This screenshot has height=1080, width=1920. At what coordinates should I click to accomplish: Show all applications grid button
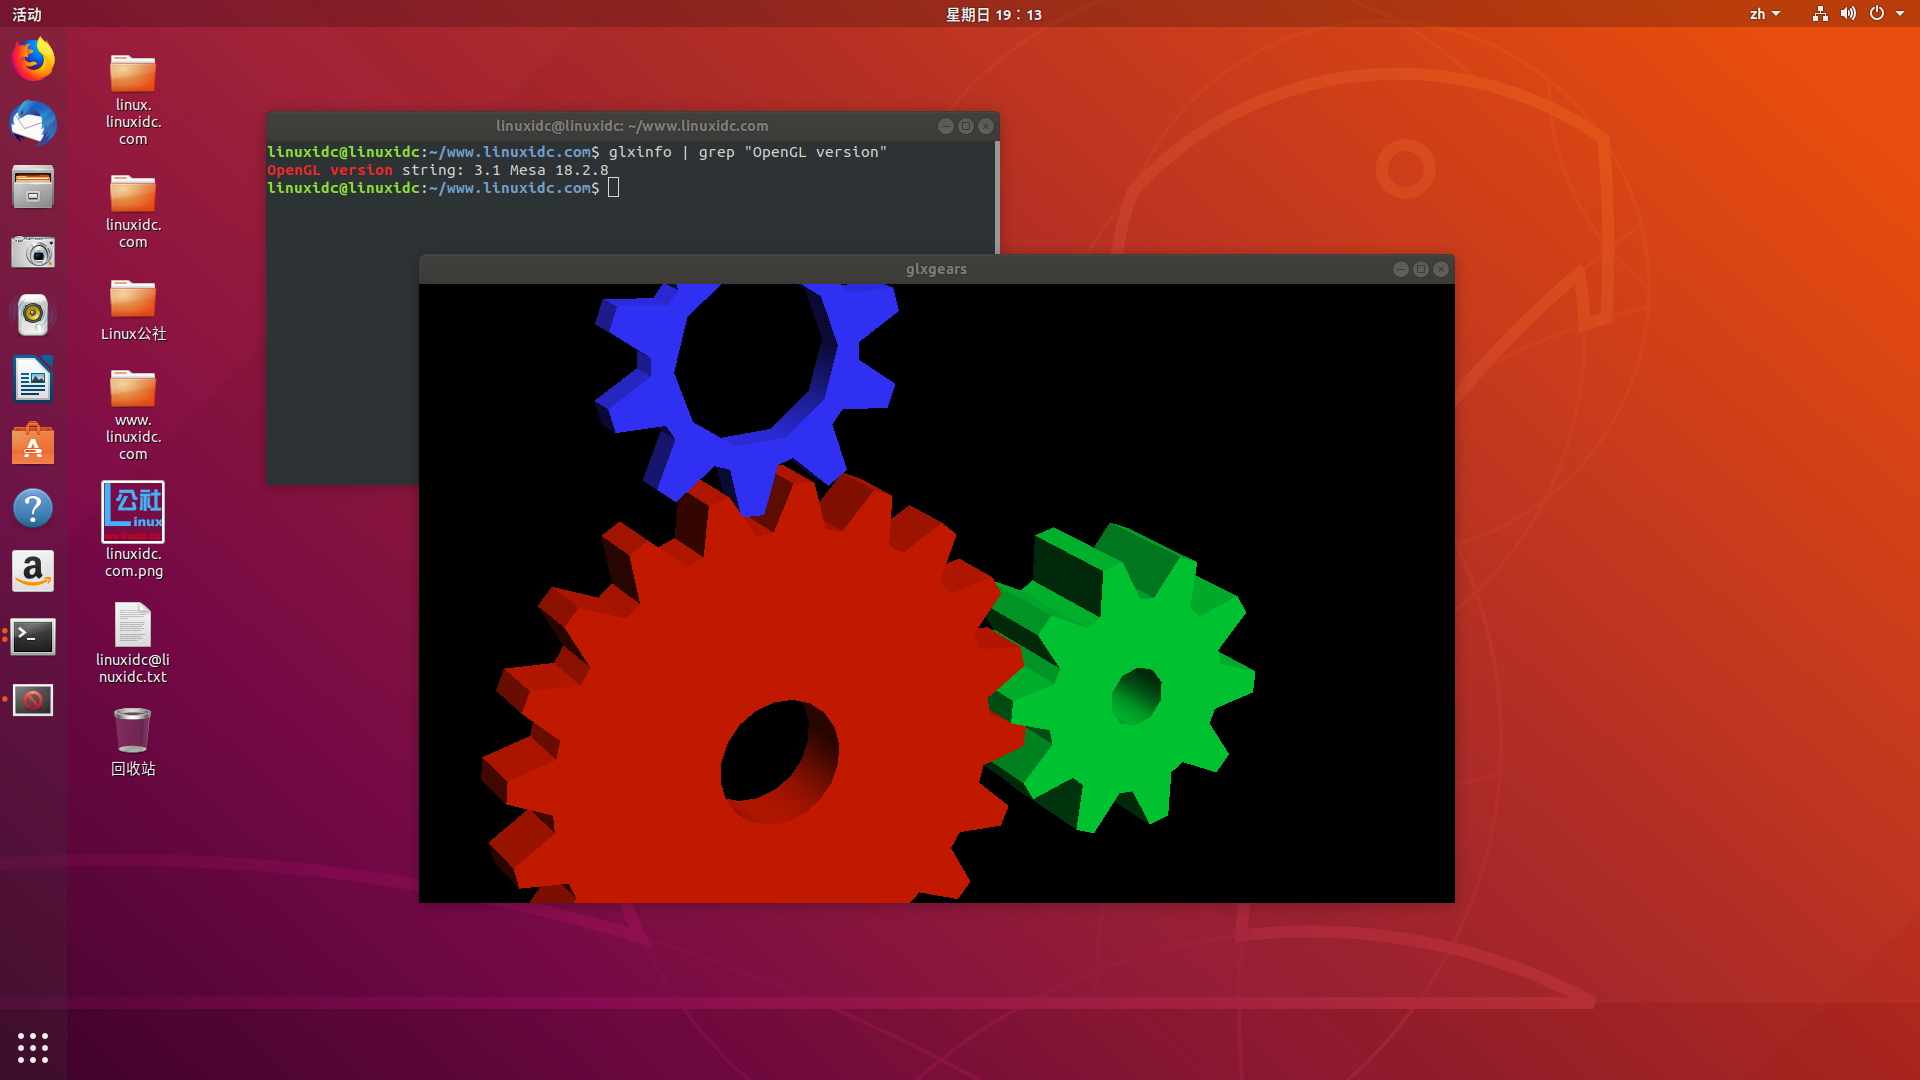pos(33,1047)
